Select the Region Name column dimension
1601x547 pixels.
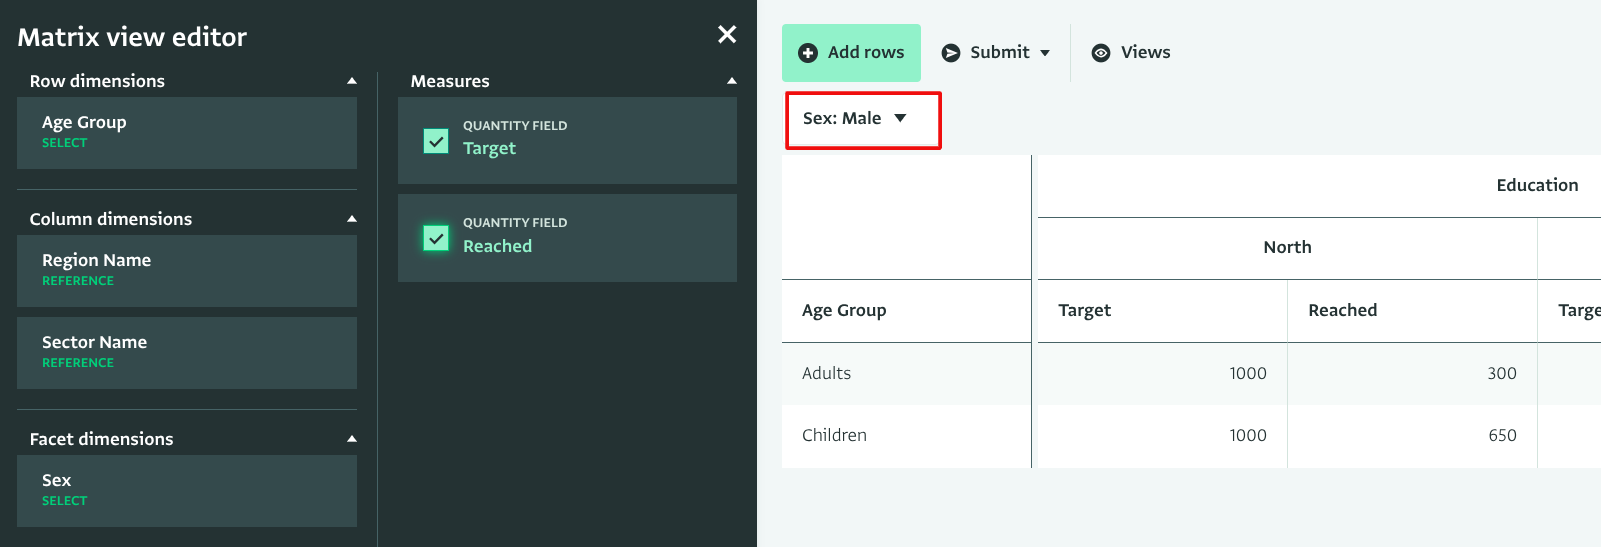(x=187, y=271)
